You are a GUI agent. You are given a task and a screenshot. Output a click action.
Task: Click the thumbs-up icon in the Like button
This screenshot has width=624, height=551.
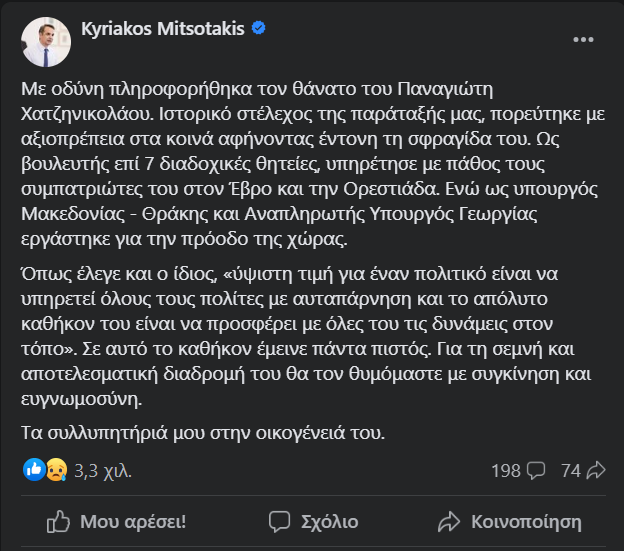(x=59, y=521)
